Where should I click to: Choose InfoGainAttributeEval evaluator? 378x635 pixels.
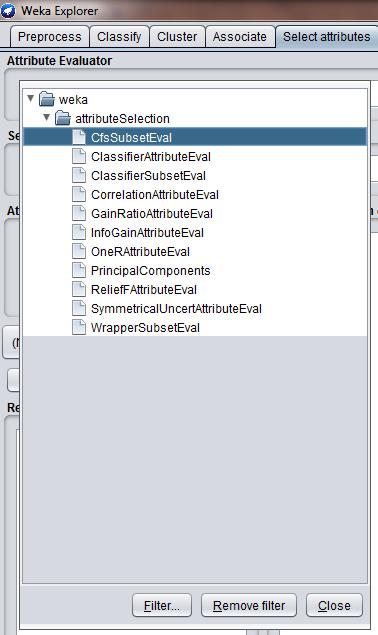pos(147,233)
